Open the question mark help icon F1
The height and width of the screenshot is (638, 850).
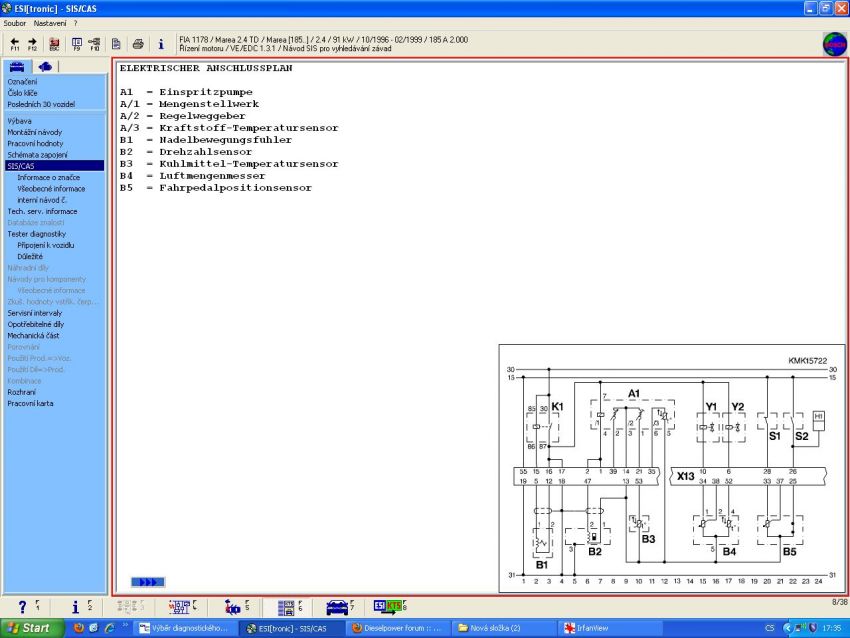[22, 607]
